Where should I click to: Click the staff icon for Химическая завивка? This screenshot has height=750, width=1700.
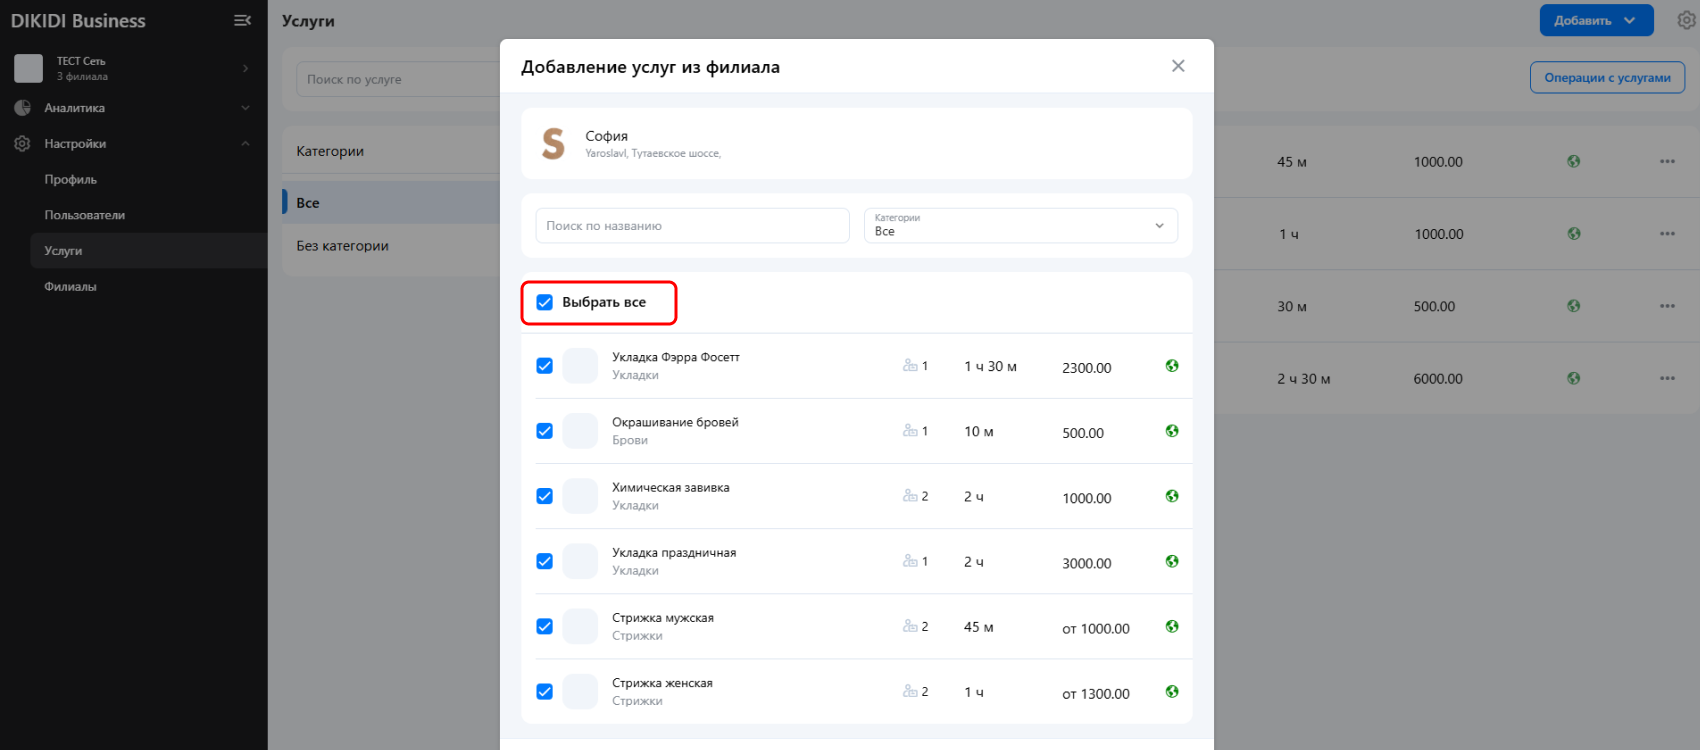click(910, 496)
